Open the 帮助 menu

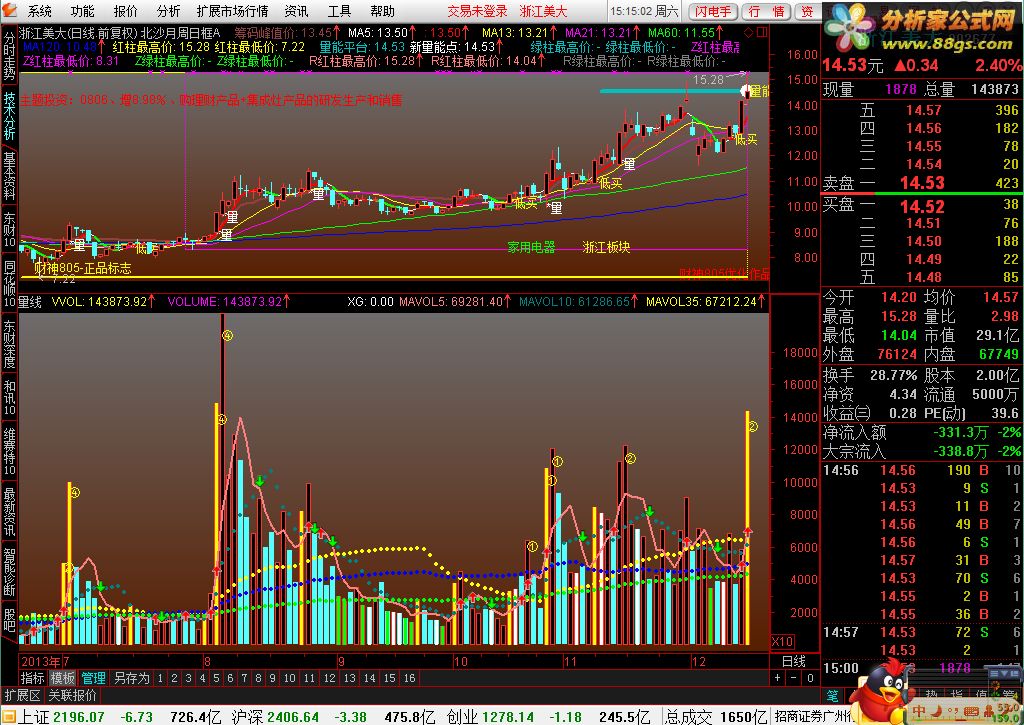[x=382, y=11]
